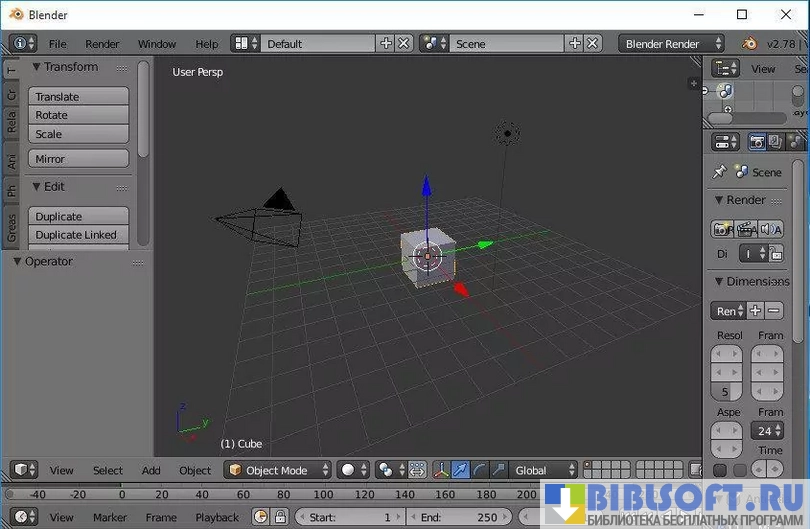Delete the Scene with X button

pyautogui.click(x=593, y=44)
